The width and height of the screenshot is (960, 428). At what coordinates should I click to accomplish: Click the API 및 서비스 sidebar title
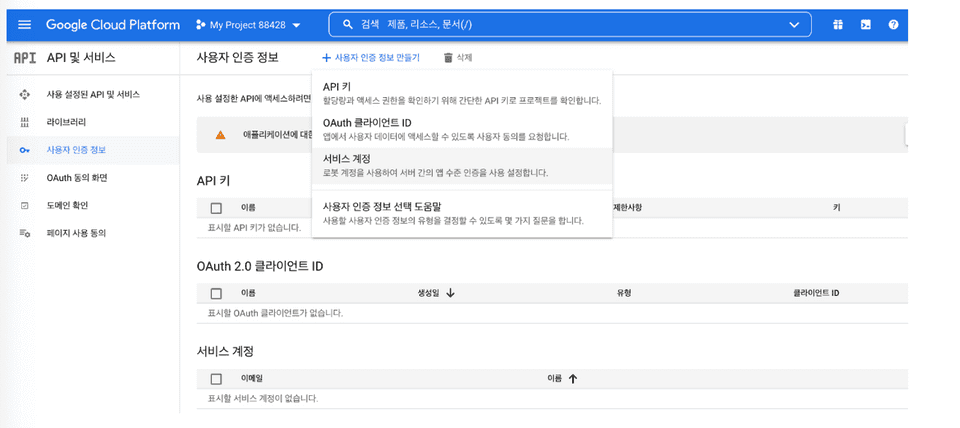[x=81, y=58]
